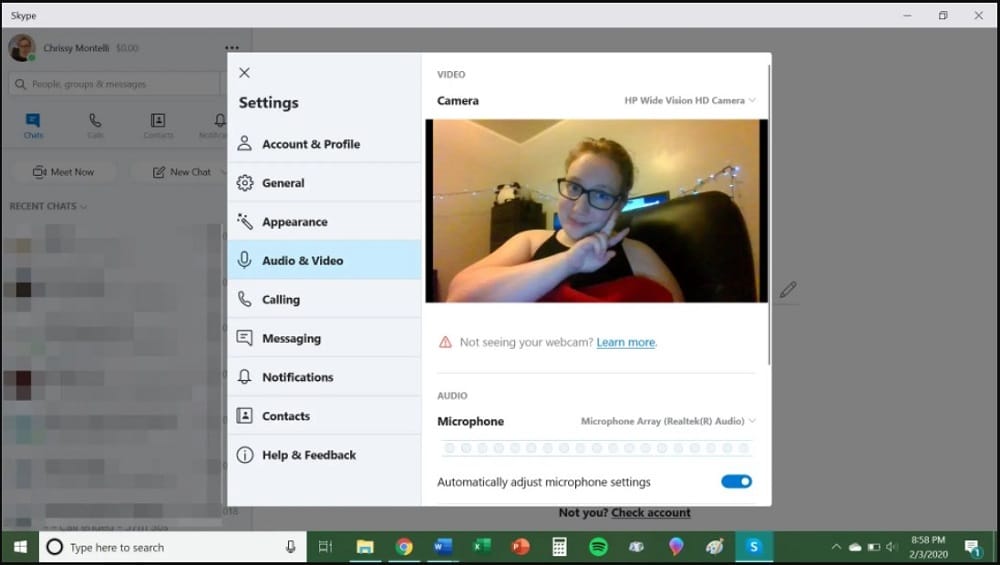Click the Help & Feedback info icon
1000x565 pixels.
244,455
